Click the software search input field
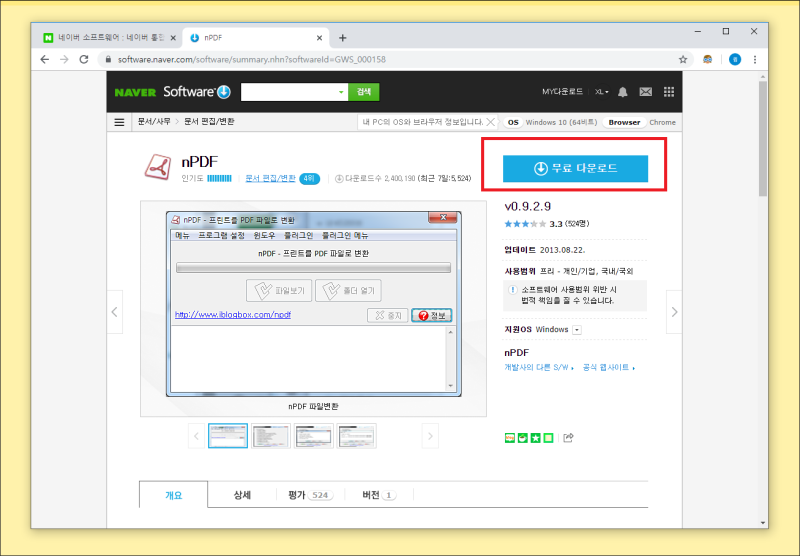Screen dimensions: 800x556 point(288,92)
